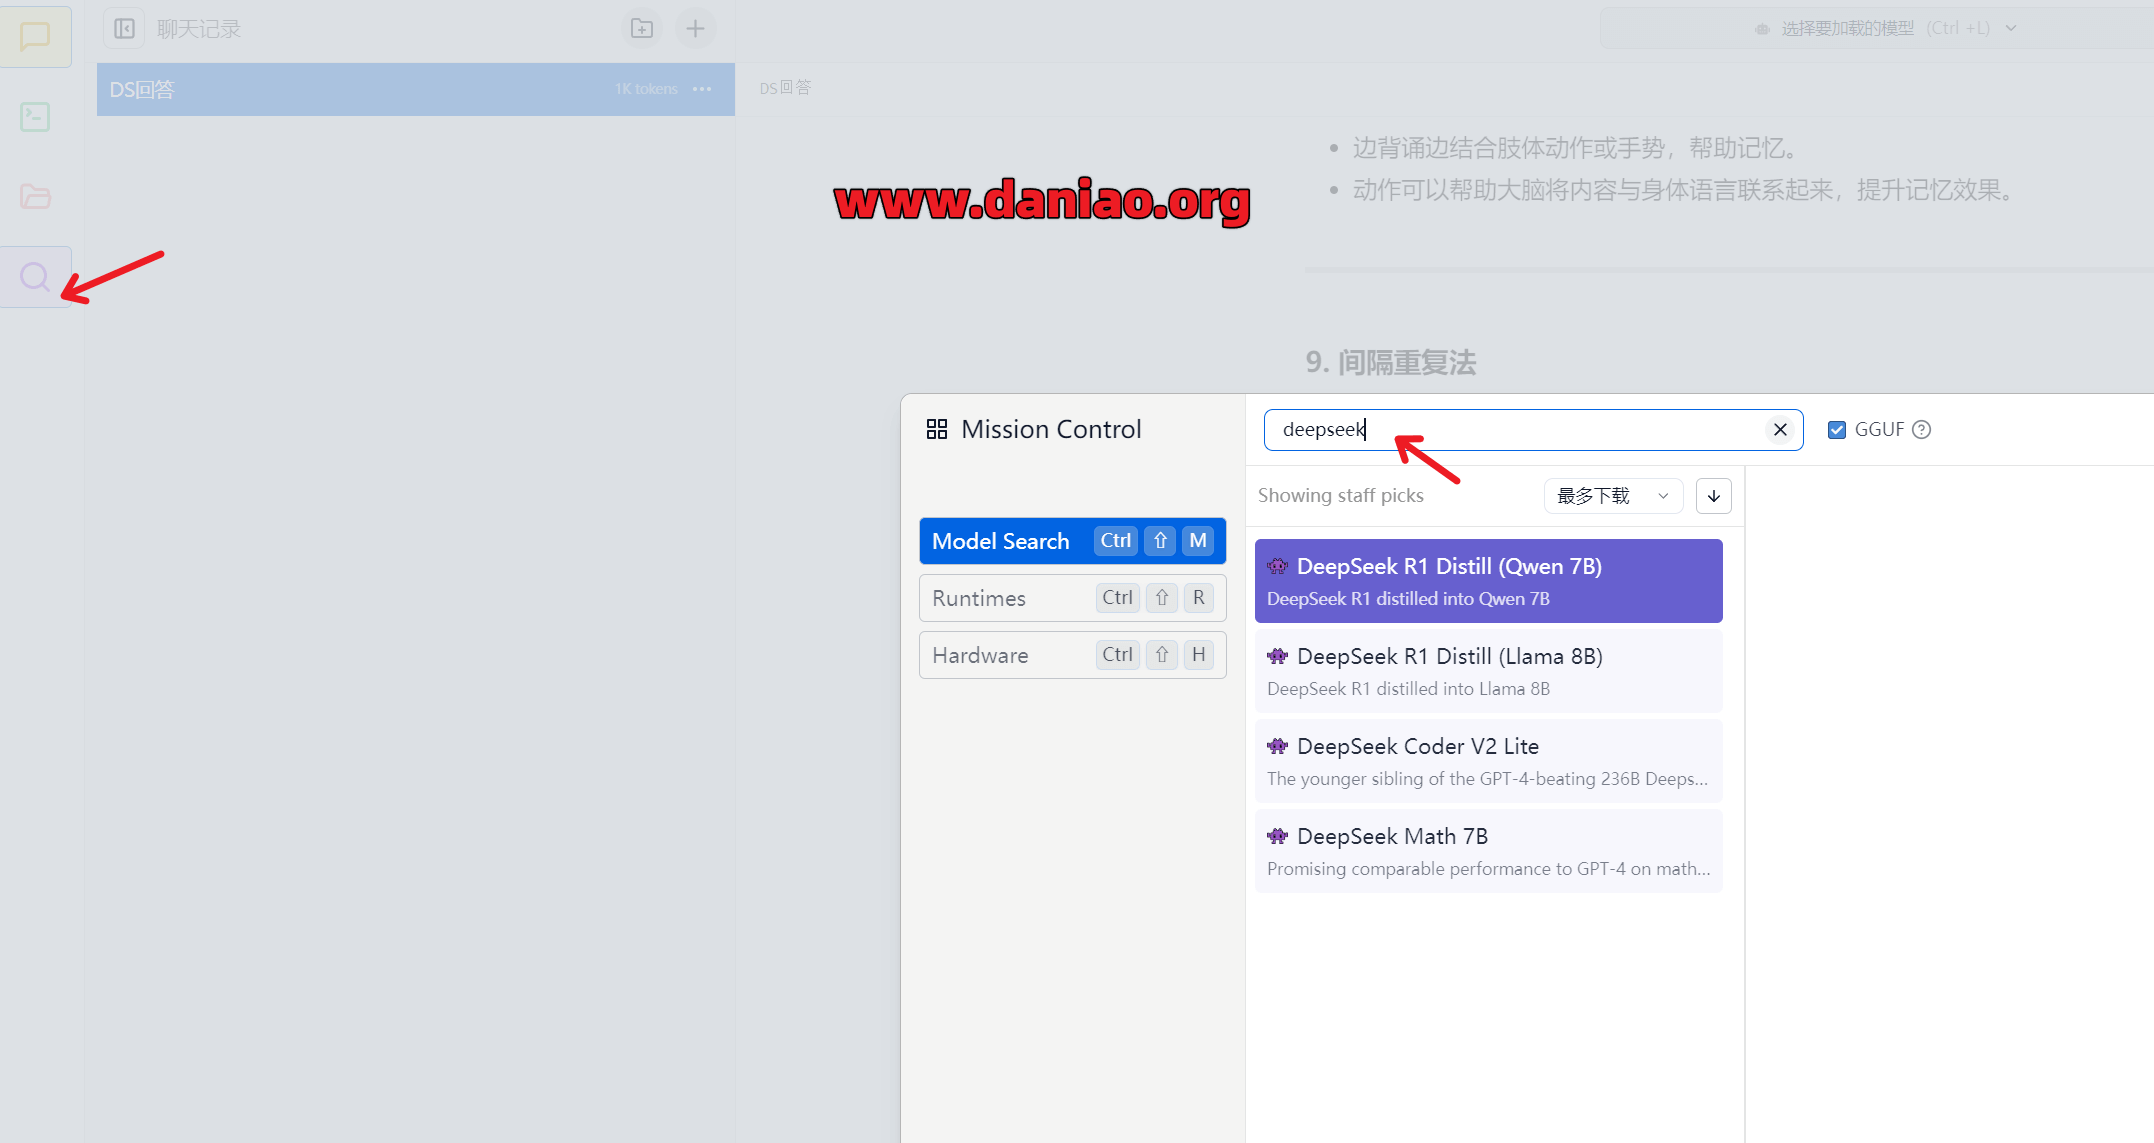Create new chat with plus icon
Image resolution: width=2154 pixels, height=1143 pixels.
tap(695, 29)
